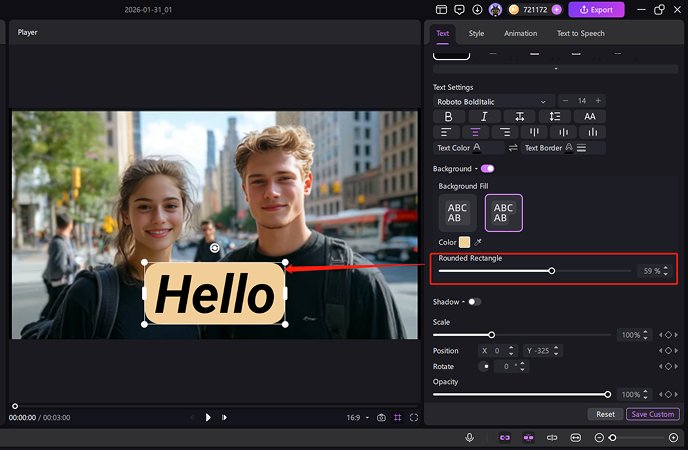The height and width of the screenshot is (450, 688).
Task: Open the message feedback icon
Action: (459, 10)
